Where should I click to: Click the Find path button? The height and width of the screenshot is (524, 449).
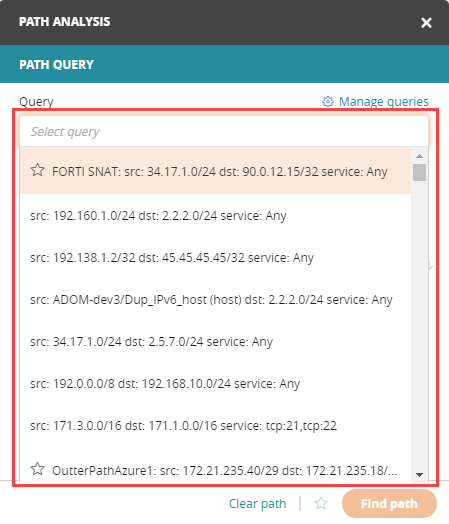coord(389,504)
